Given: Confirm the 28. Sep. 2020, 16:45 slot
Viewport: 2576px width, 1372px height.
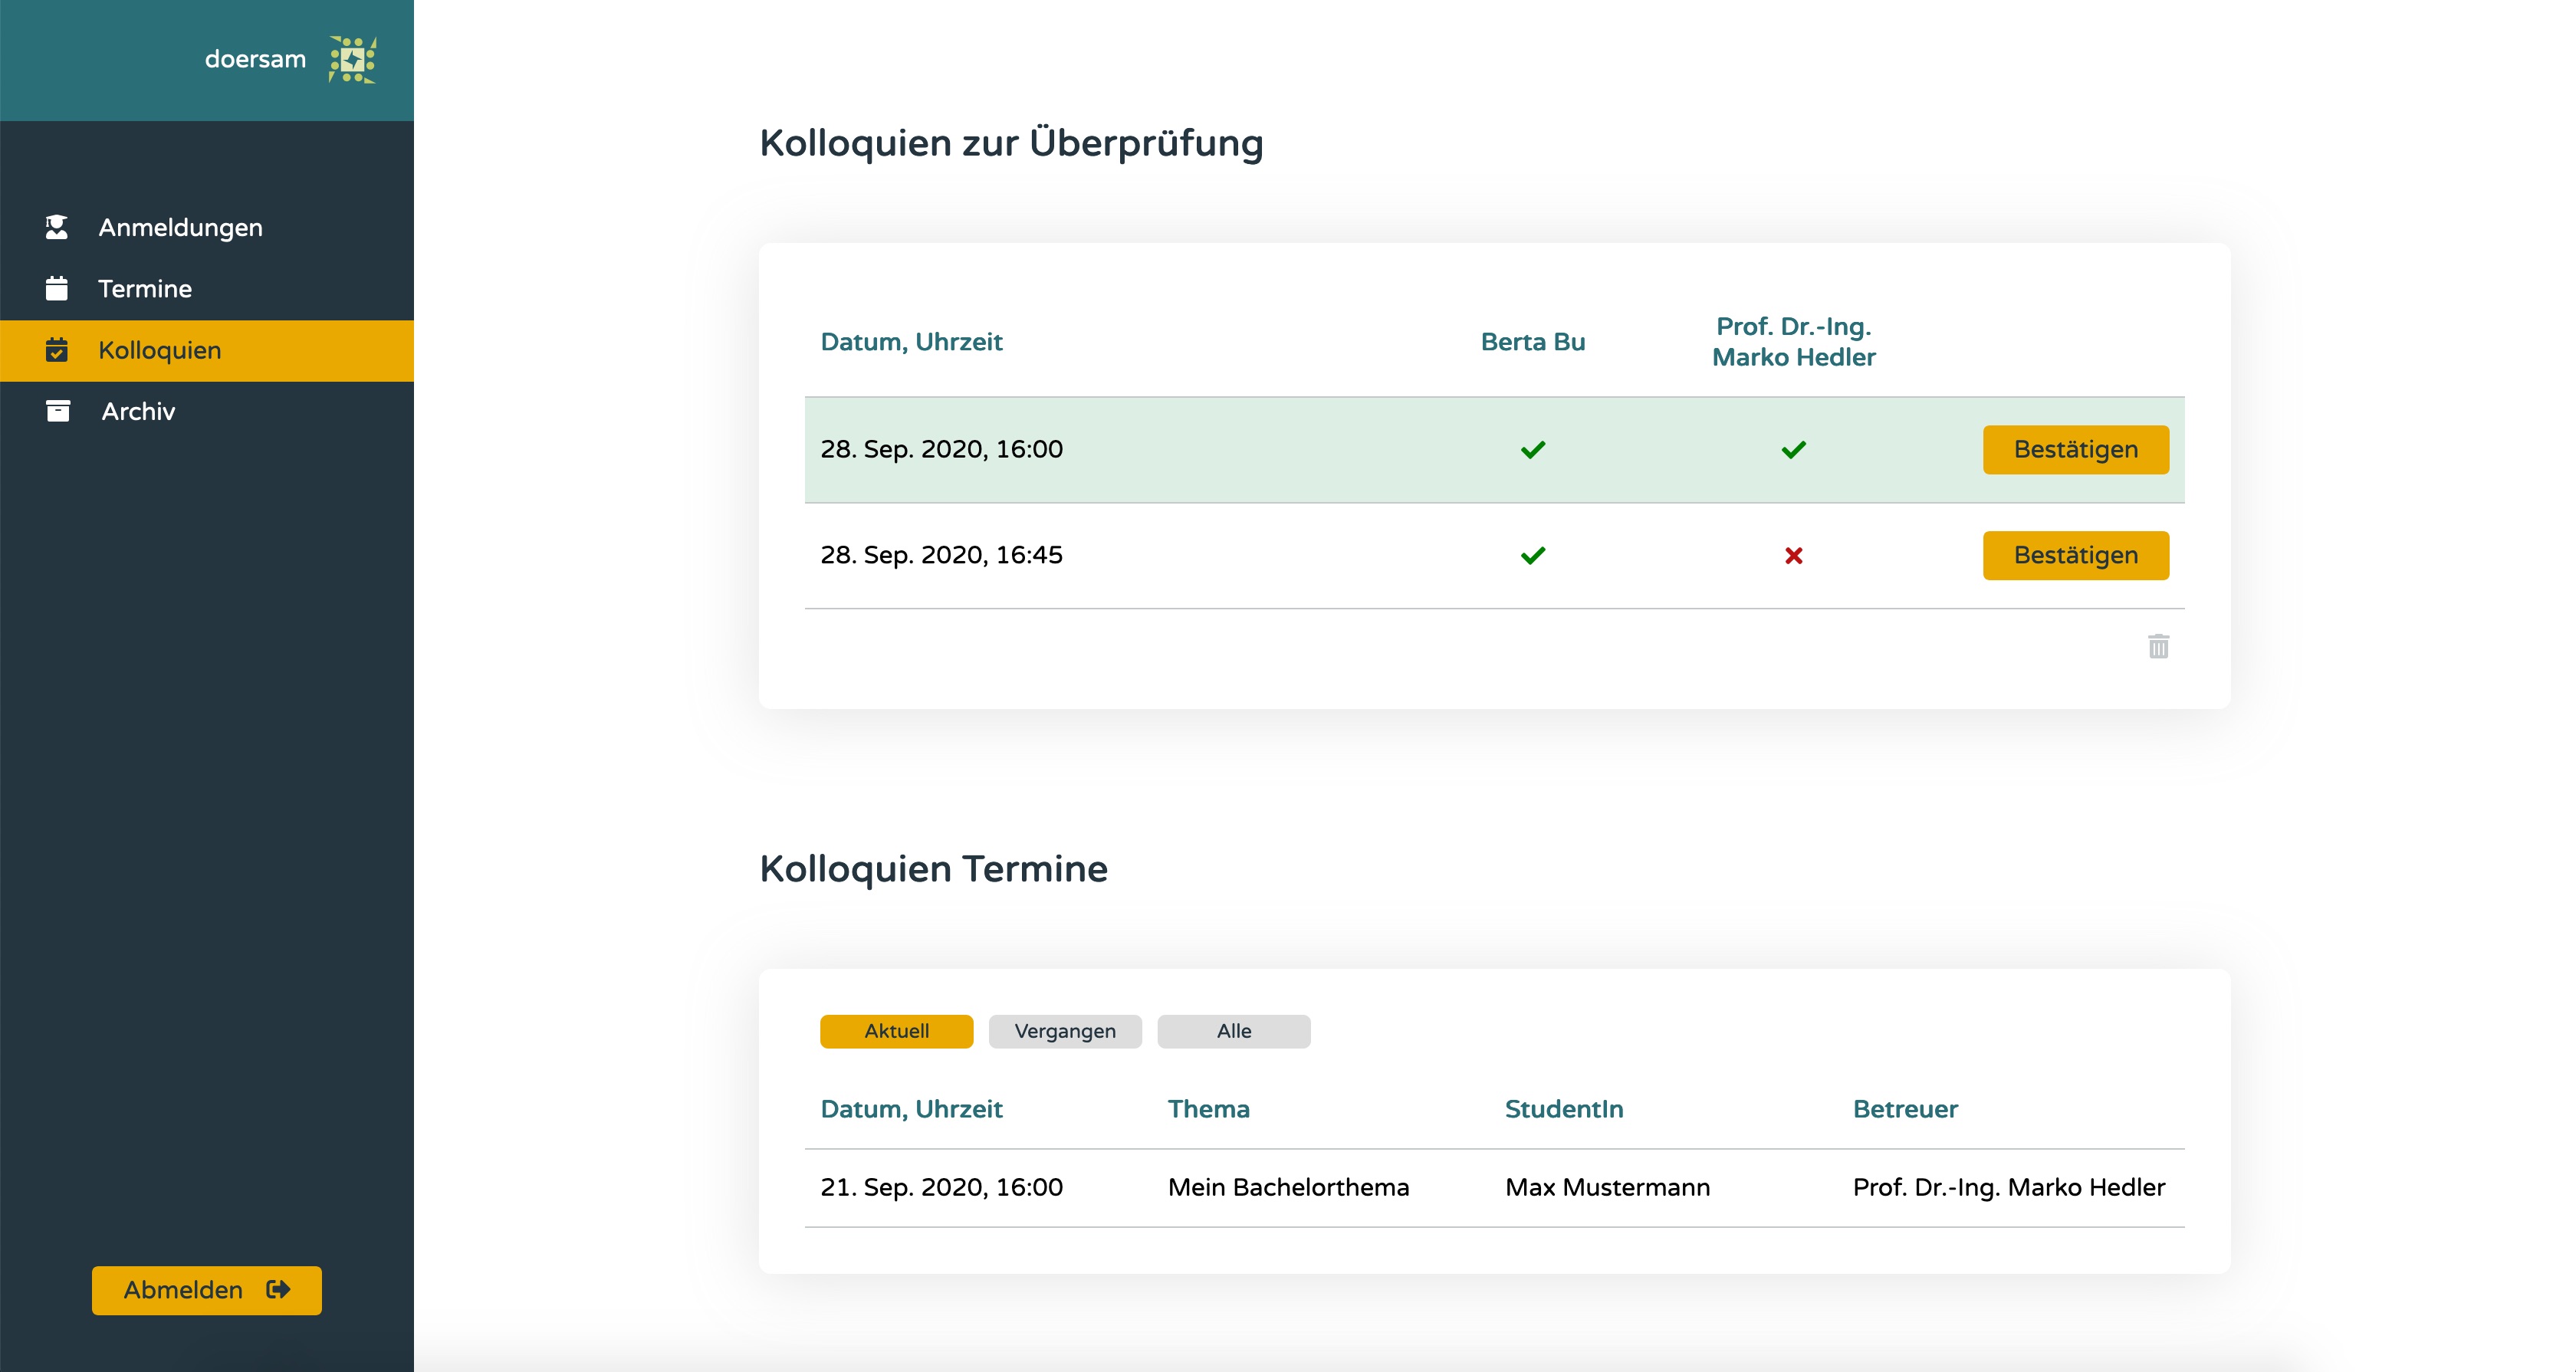Looking at the screenshot, I should tap(2076, 555).
